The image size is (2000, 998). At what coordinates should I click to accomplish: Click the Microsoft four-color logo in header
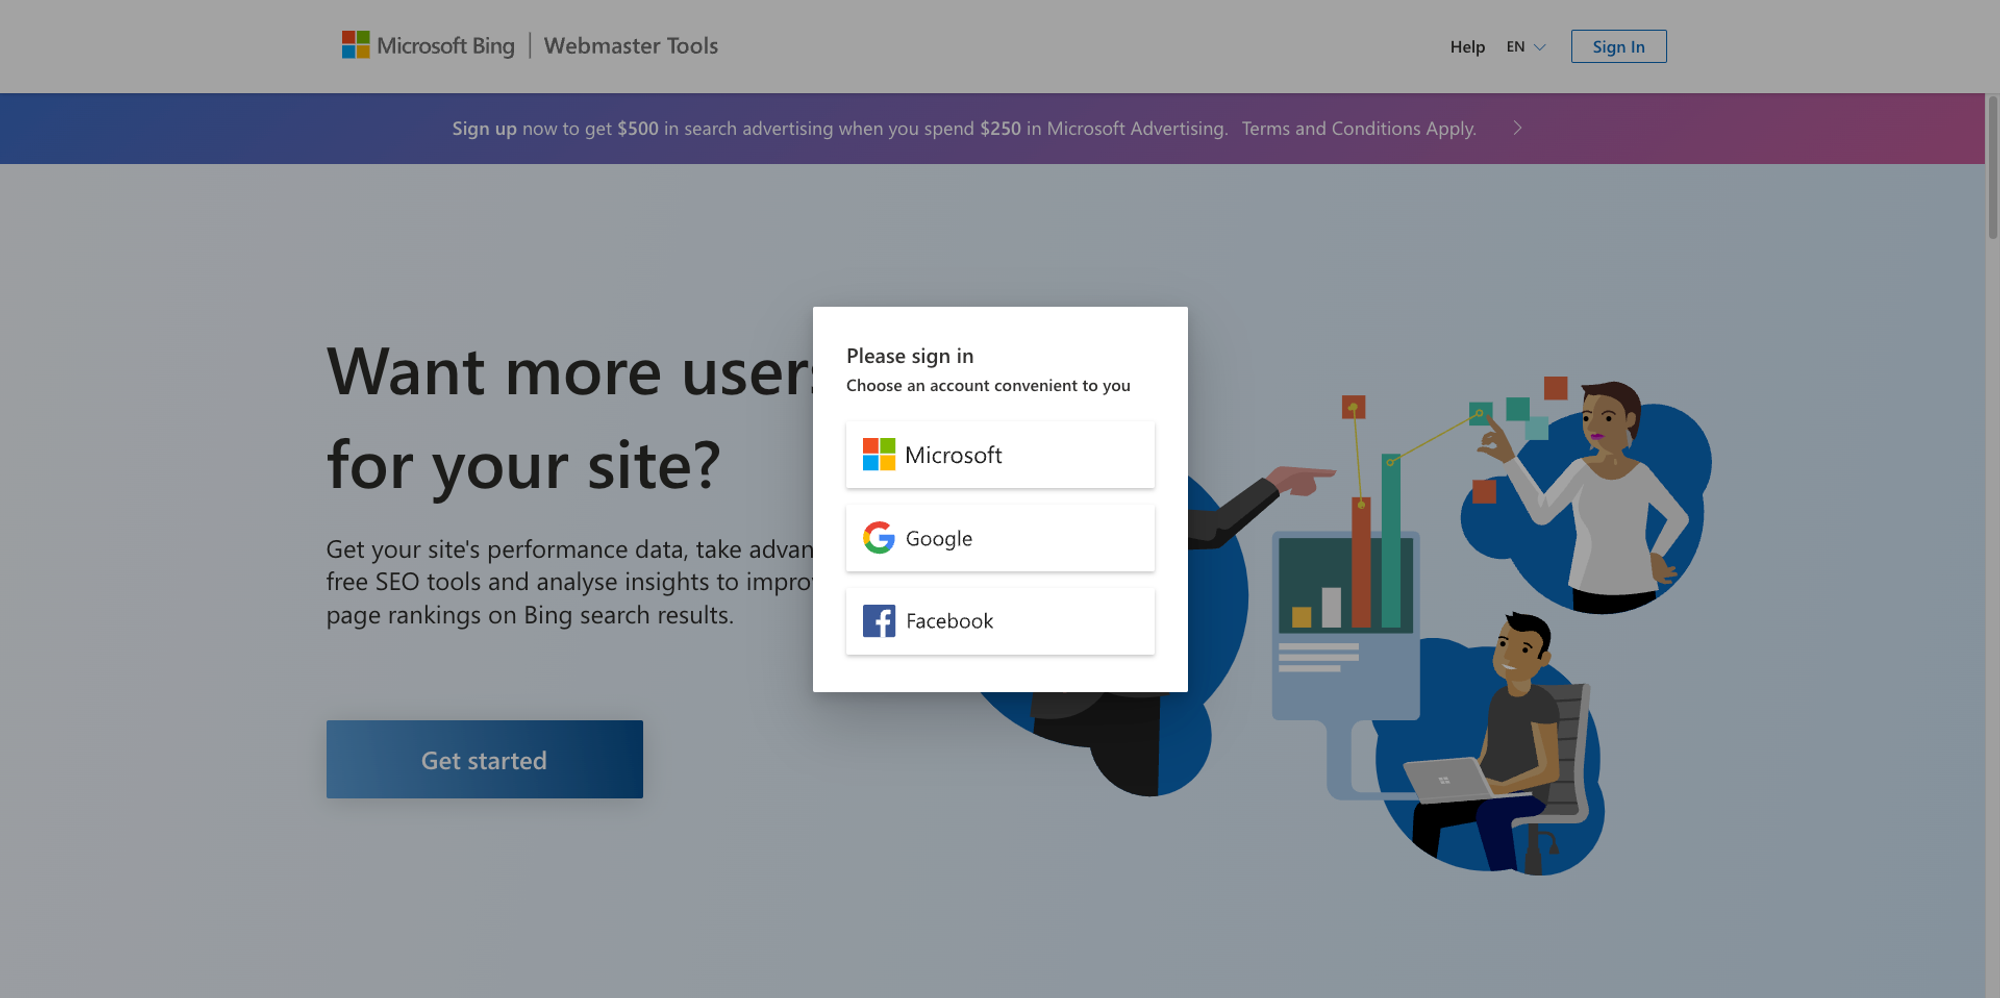[x=355, y=45]
